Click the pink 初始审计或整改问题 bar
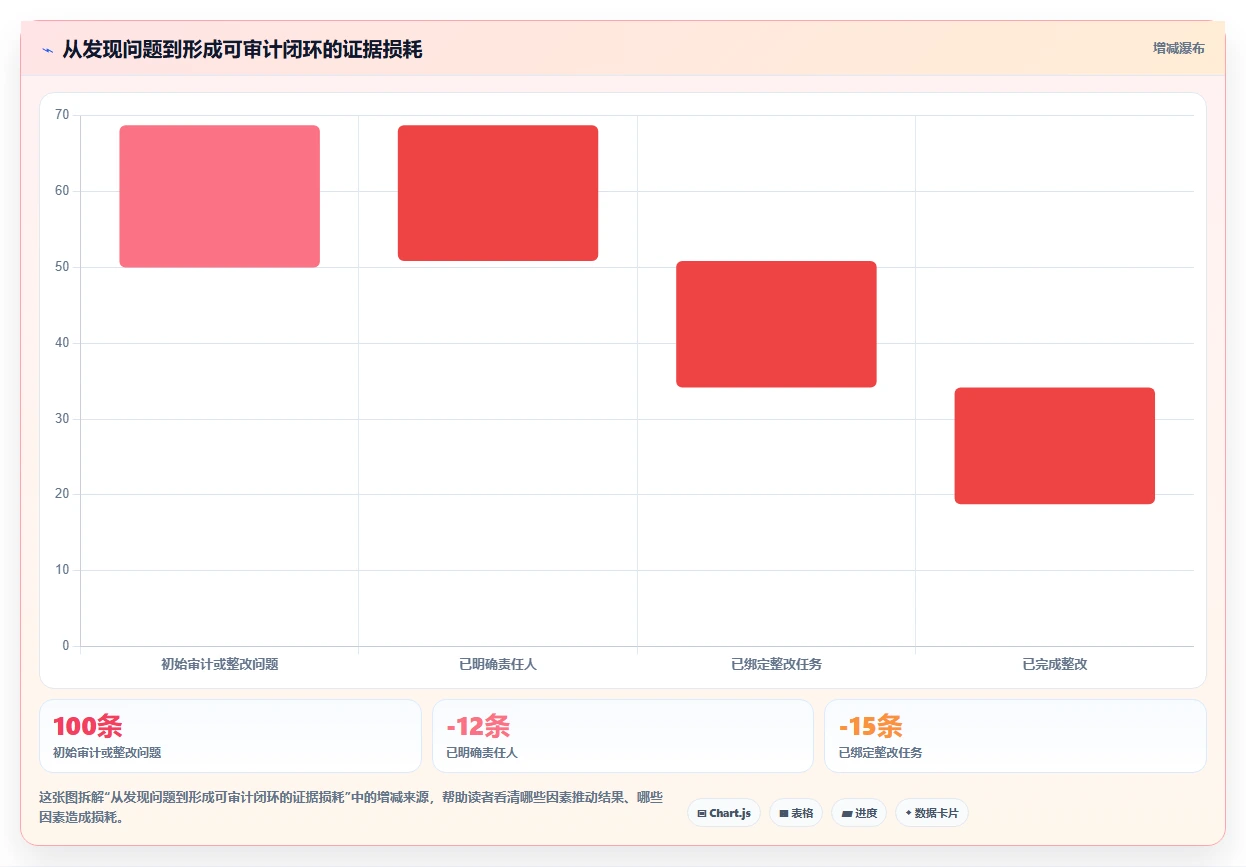This screenshot has height=867, width=1246. (219, 196)
